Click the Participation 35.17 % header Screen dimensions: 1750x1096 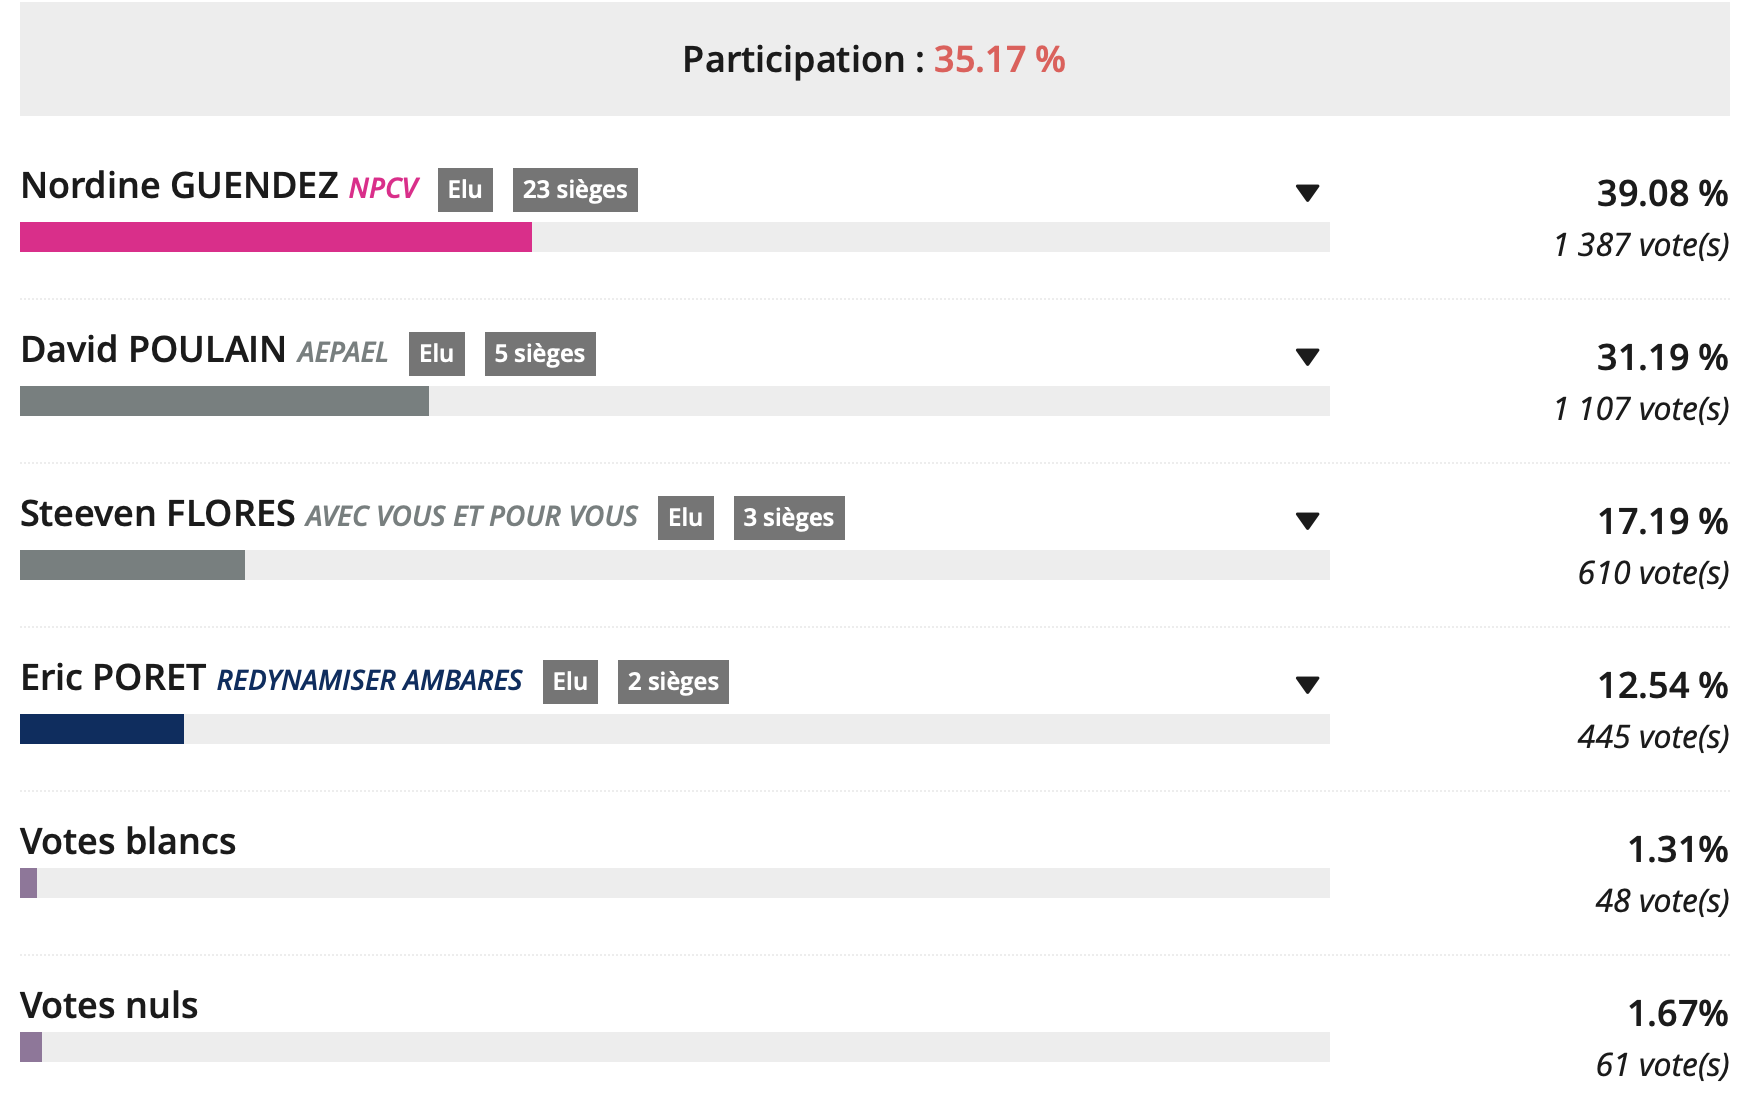coord(874,60)
